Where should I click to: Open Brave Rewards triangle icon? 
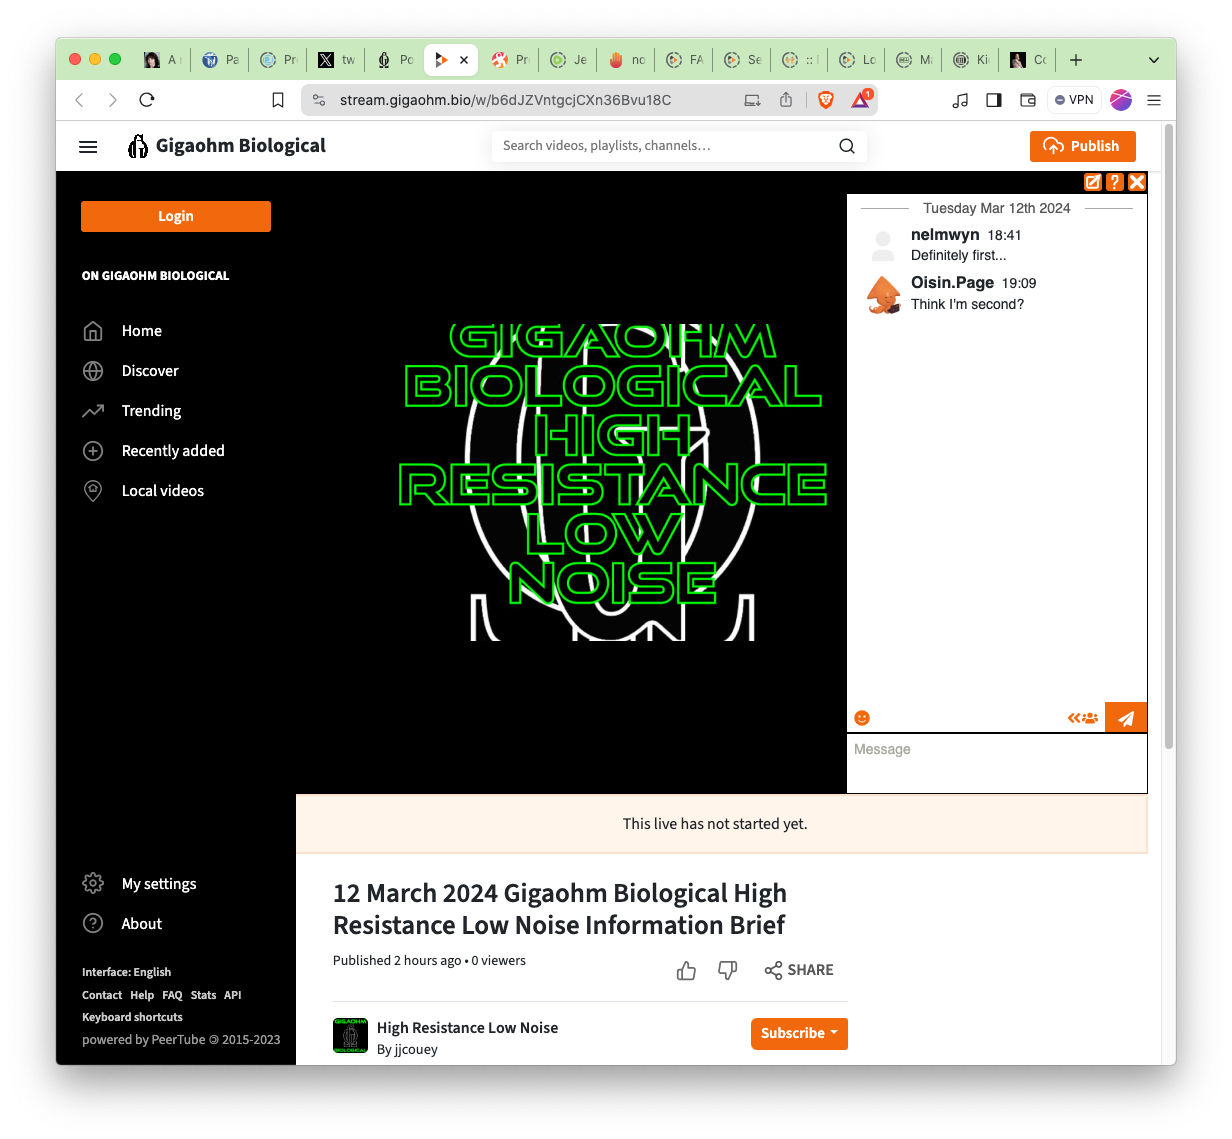tap(861, 100)
